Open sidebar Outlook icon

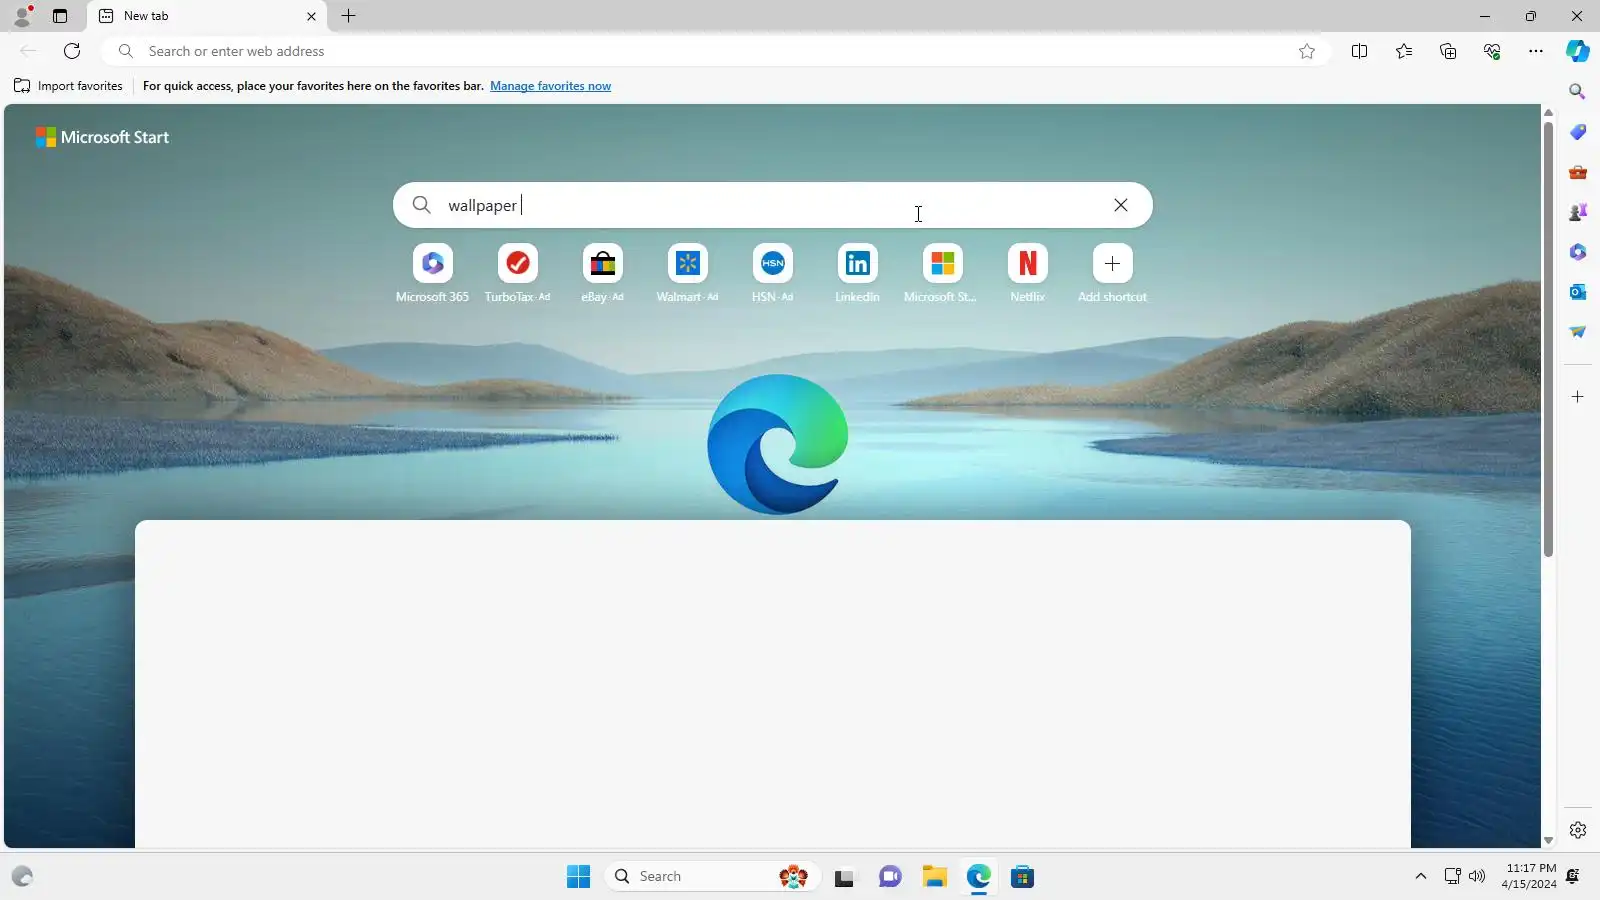[x=1578, y=292]
